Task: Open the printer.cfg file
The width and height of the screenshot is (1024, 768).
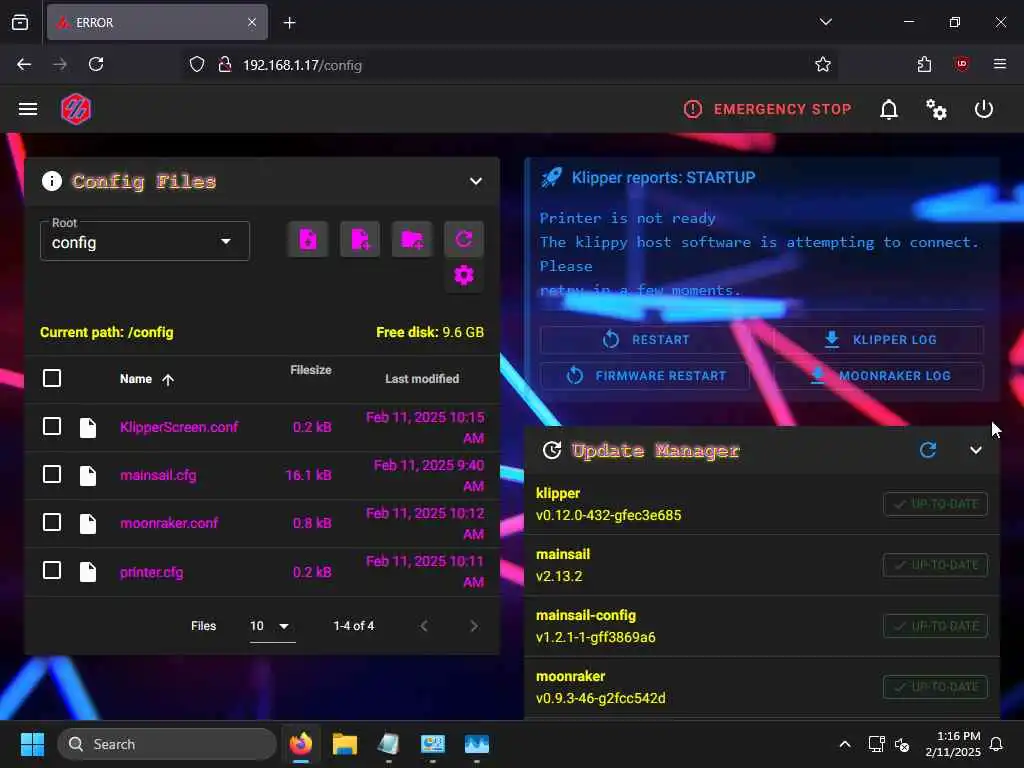Action: point(152,572)
